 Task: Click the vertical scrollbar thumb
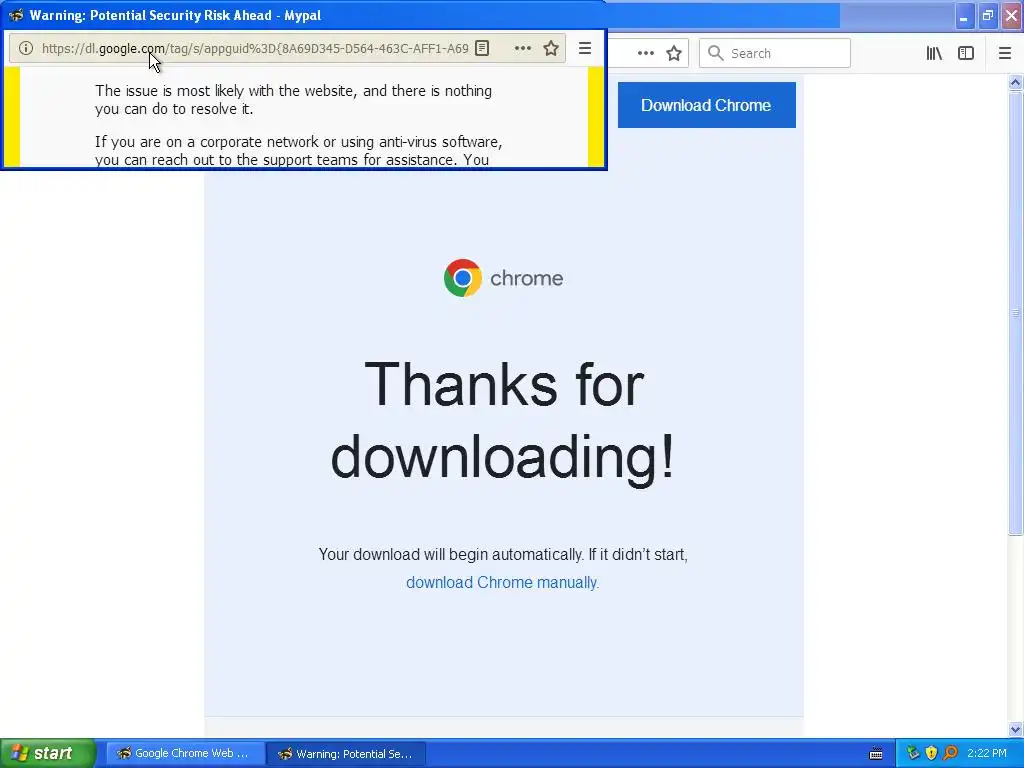tap(1016, 313)
